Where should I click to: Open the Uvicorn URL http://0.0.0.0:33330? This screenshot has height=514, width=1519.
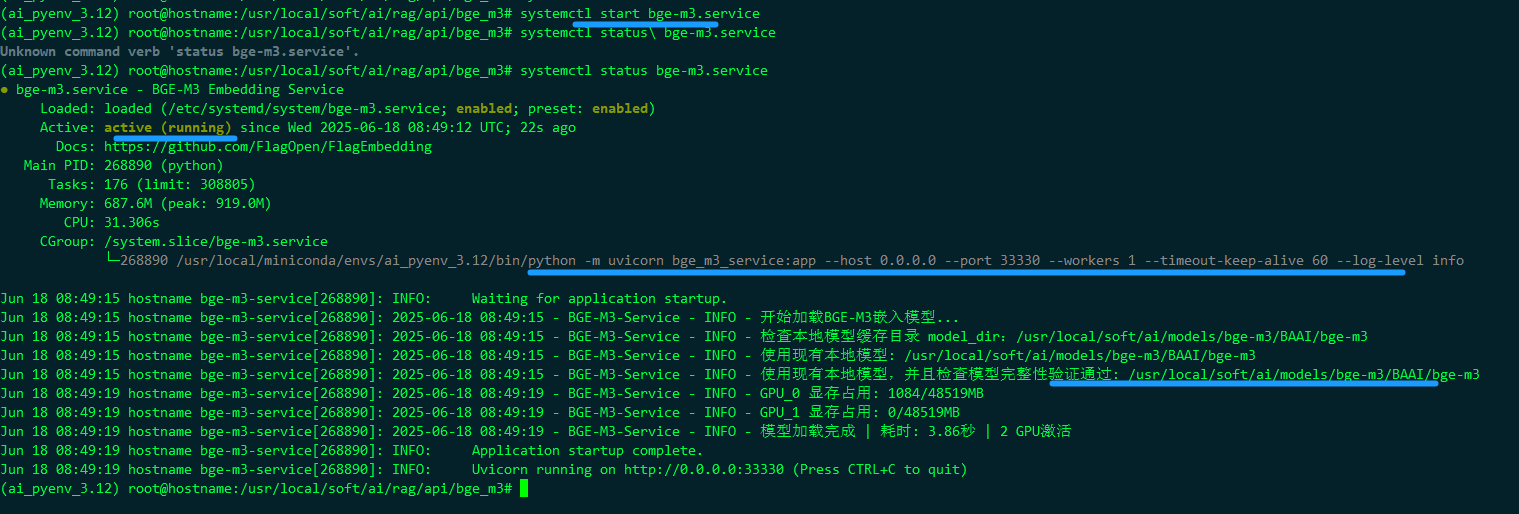pos(704,469)
